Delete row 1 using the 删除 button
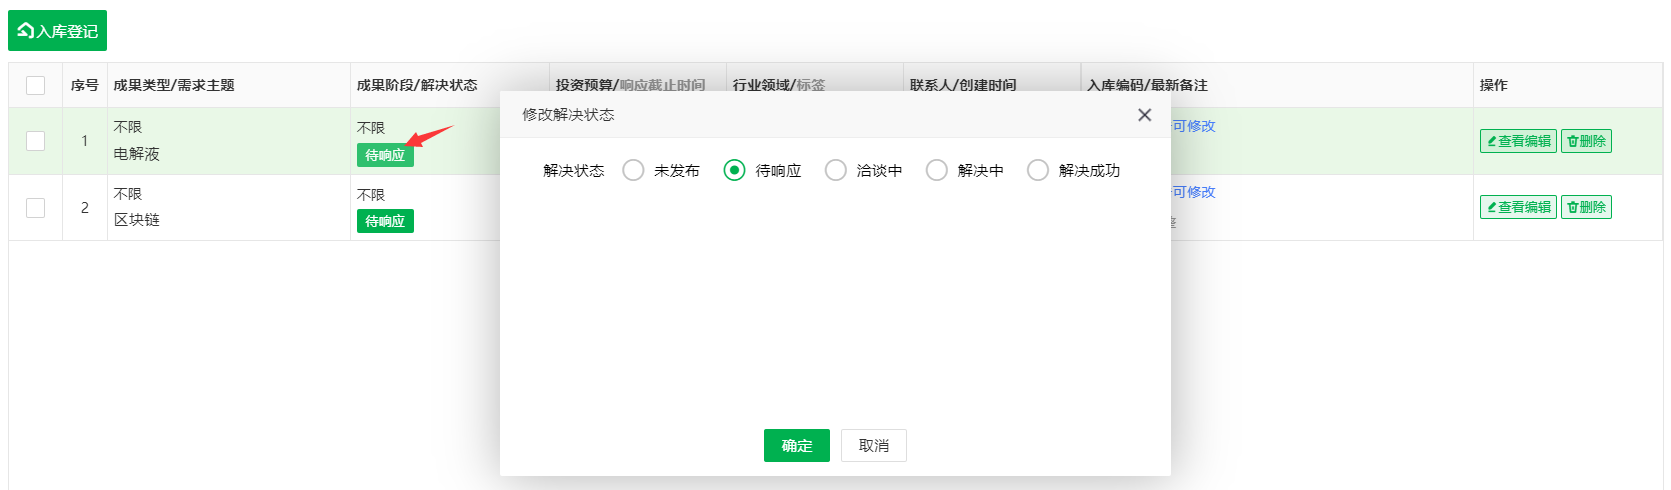Viewport: 1671px width, 490px height. (x=1586, y=141)
